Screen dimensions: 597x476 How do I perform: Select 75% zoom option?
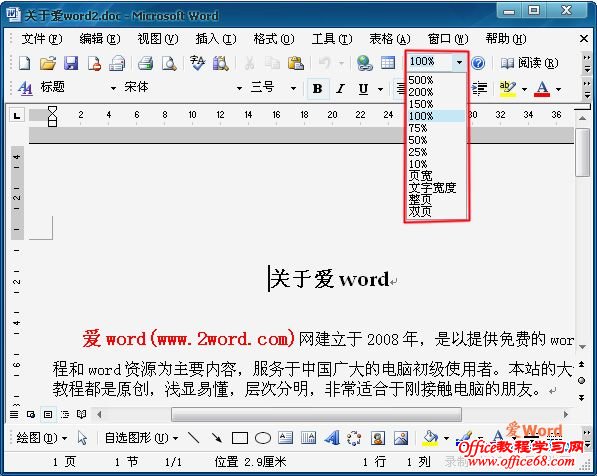tap(436, 128)
